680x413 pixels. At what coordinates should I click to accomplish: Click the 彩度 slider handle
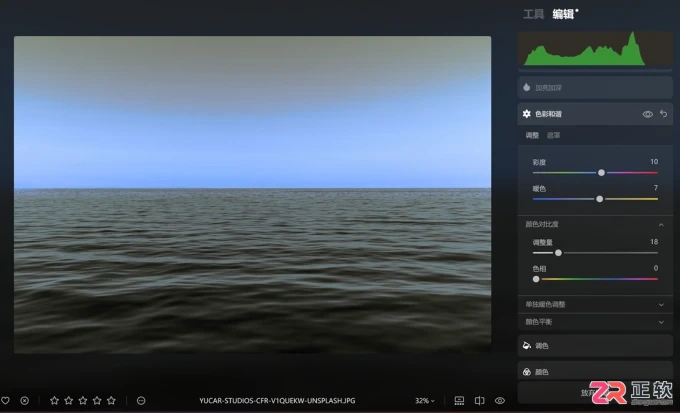(602, 173)
